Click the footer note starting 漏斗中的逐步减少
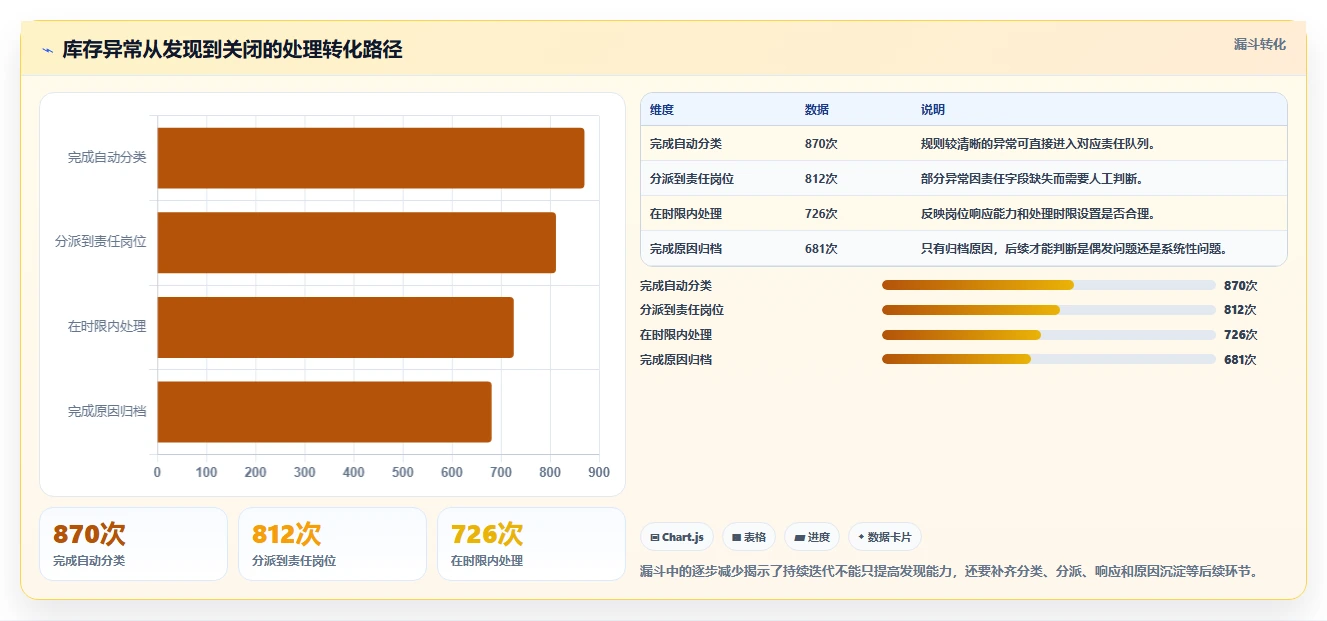The image size is (1327, 621). click(x=951, y=572)
